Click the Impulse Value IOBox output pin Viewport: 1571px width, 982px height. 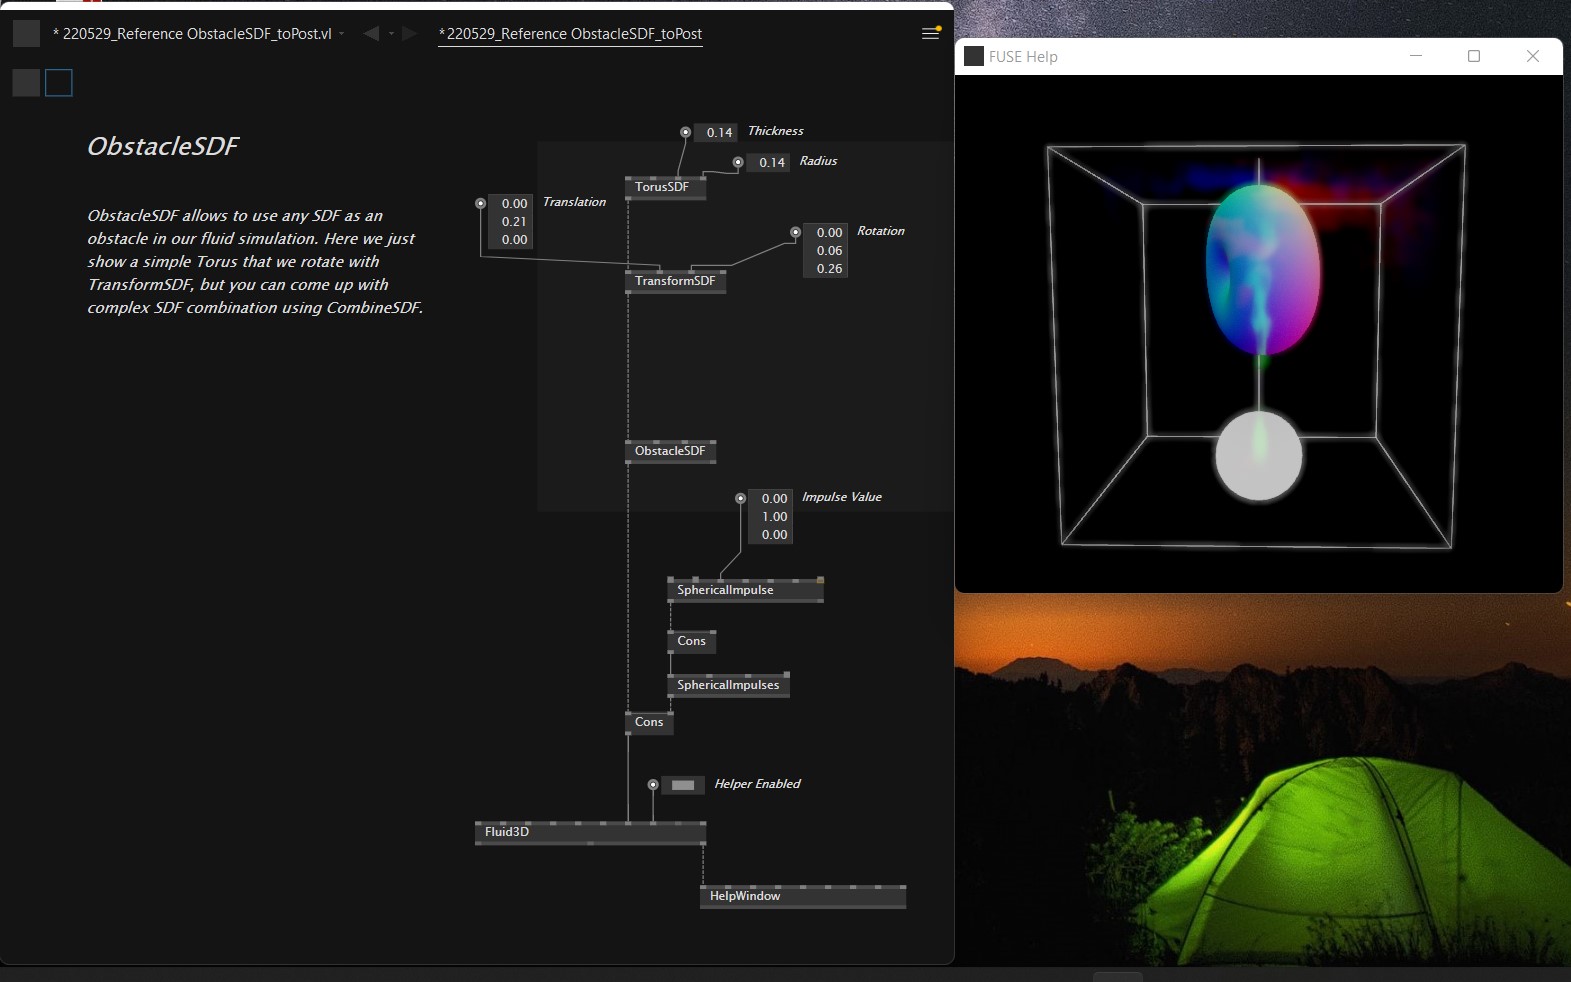pyautogui.click(x=741, y=498)
